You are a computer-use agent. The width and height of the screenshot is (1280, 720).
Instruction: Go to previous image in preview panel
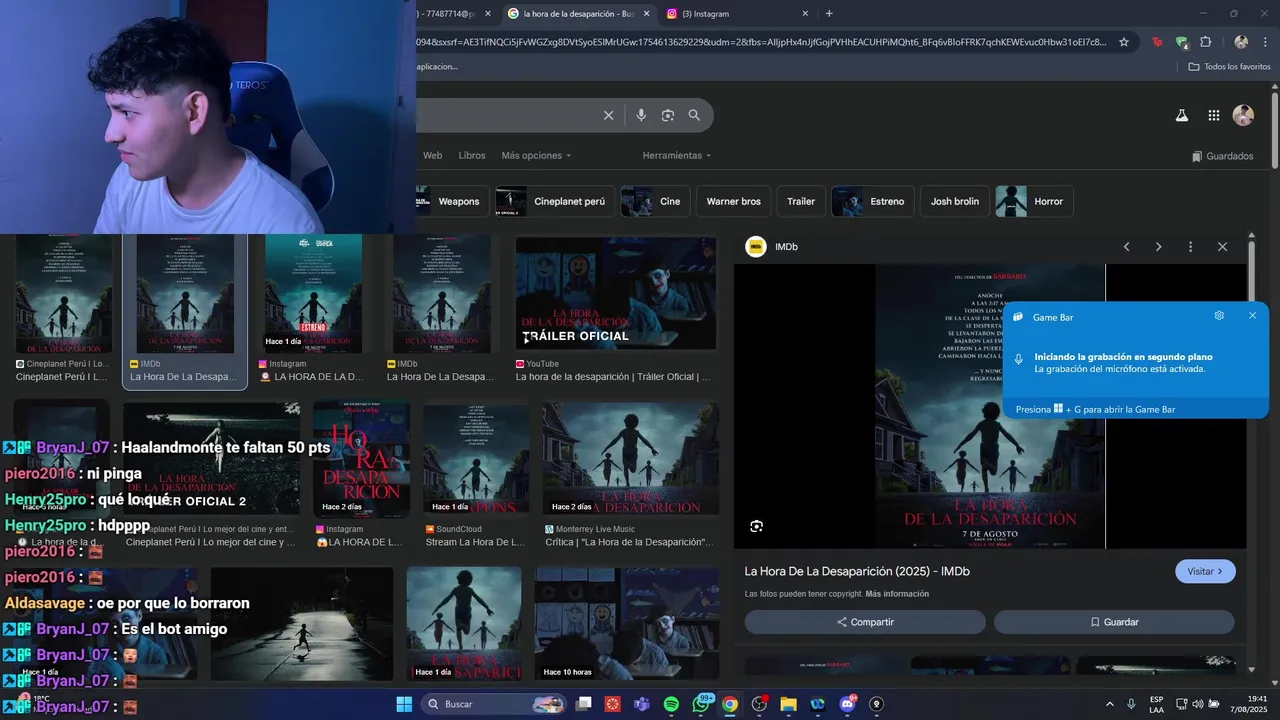1126,246
